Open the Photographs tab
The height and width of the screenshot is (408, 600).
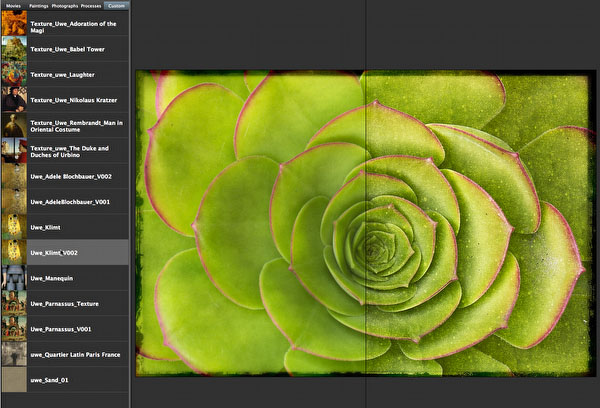[x=65, y=6]
